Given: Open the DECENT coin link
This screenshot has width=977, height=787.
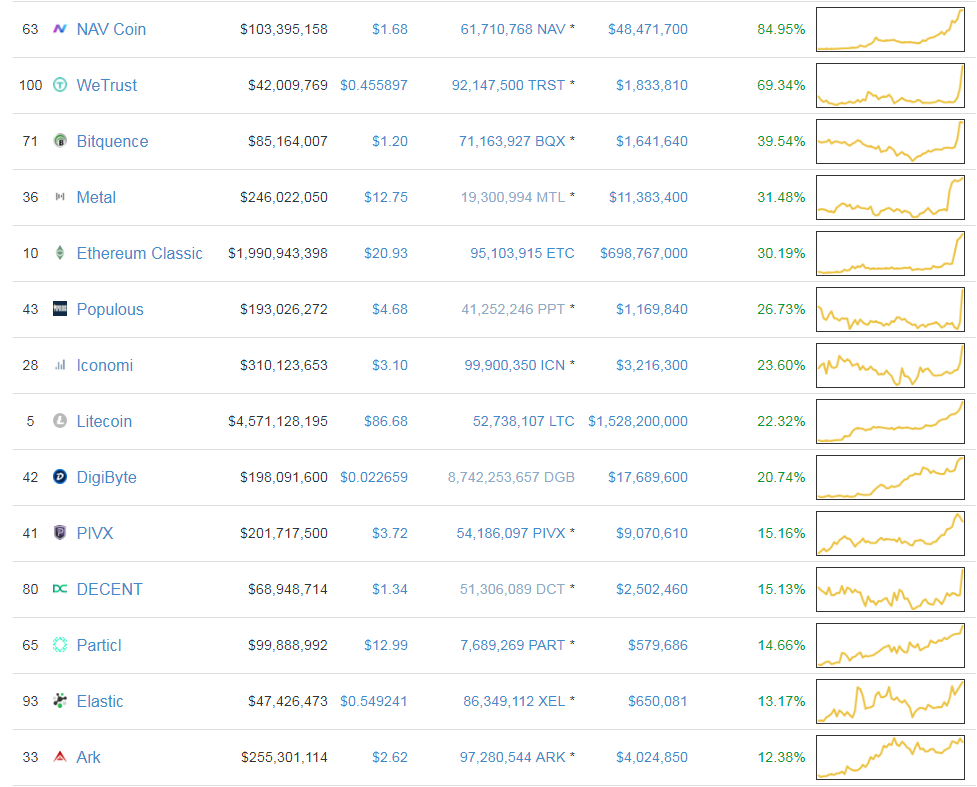Looking at the screenshot, I should [x=110, y=589].
